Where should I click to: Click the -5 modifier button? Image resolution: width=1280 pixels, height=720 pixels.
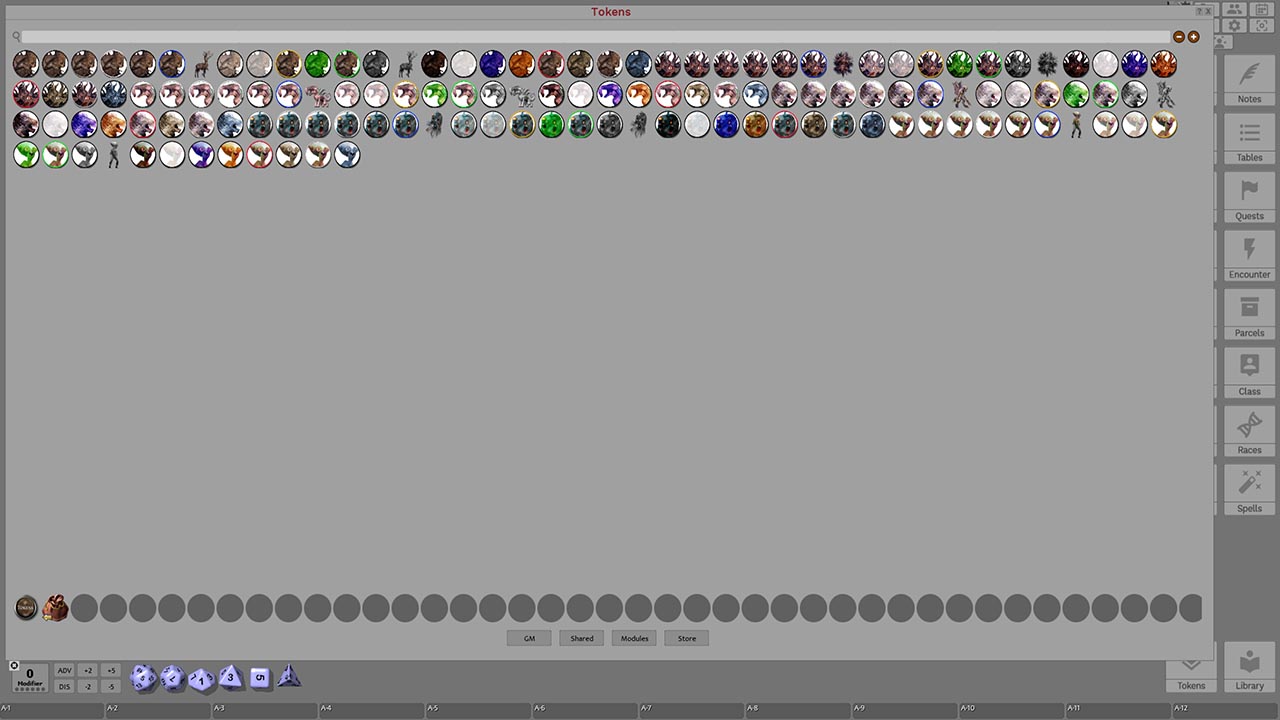(110, 686)
